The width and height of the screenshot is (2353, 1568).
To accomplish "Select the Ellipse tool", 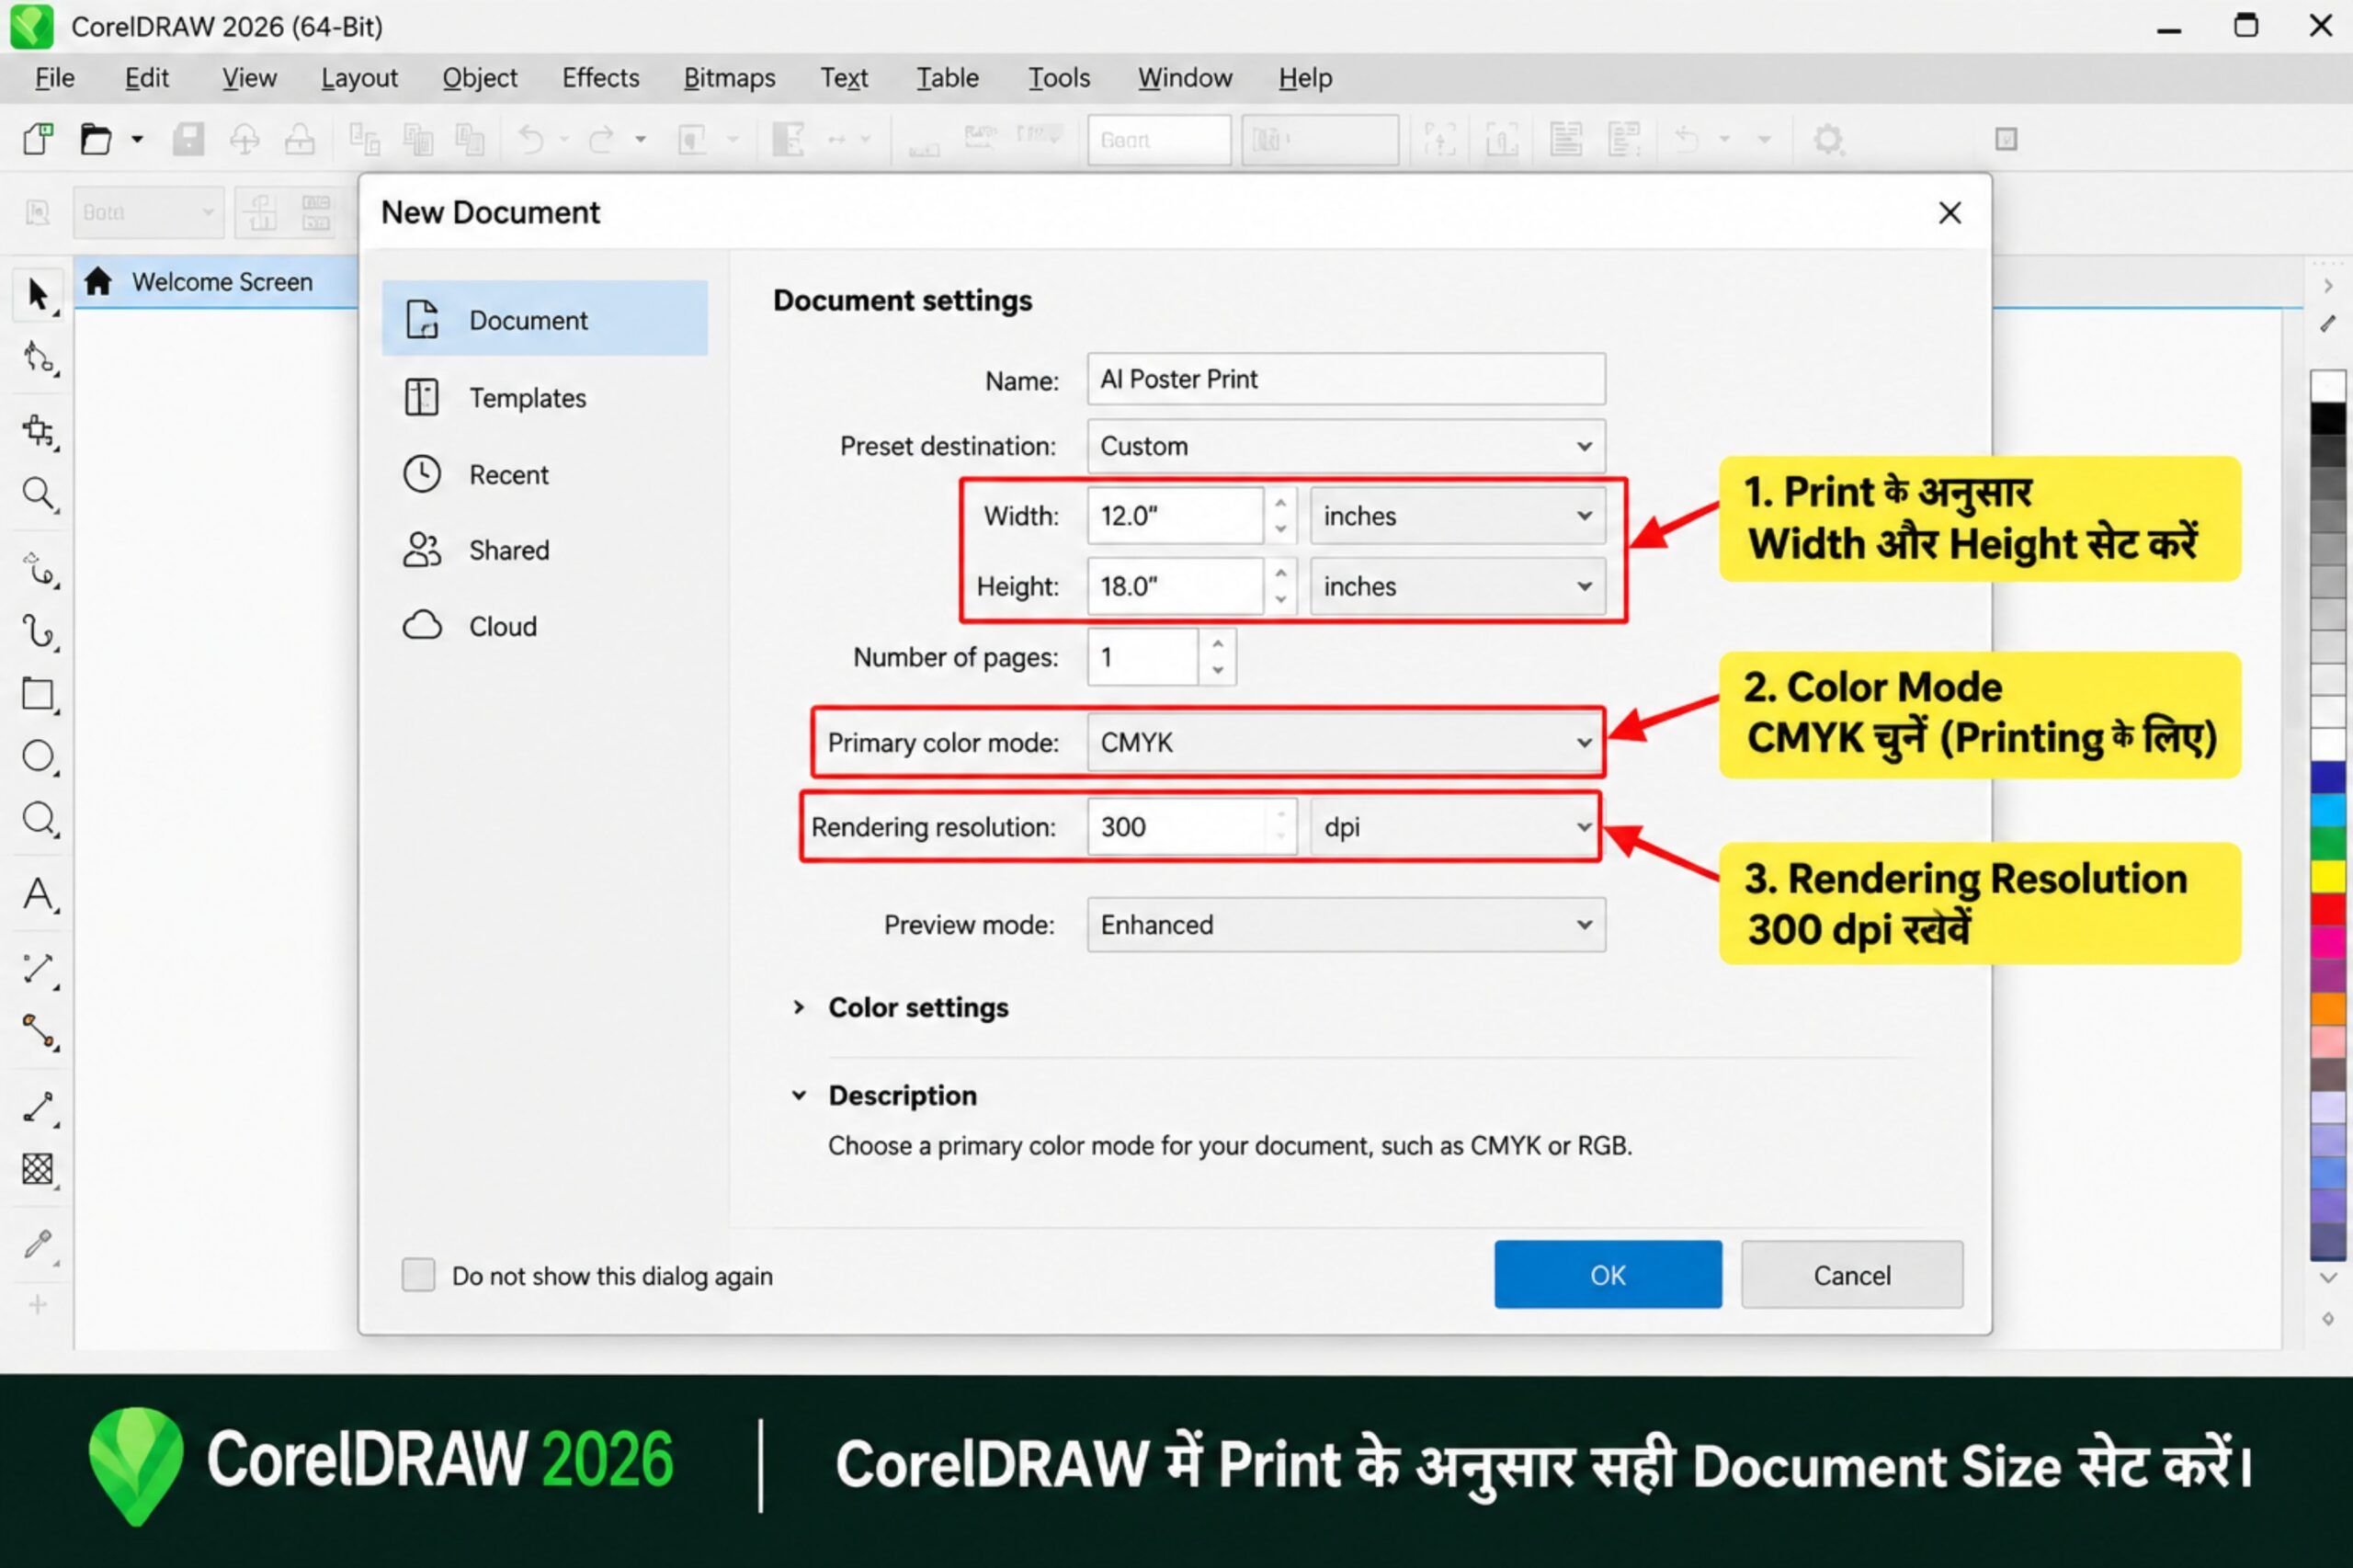I will point(38,757).
